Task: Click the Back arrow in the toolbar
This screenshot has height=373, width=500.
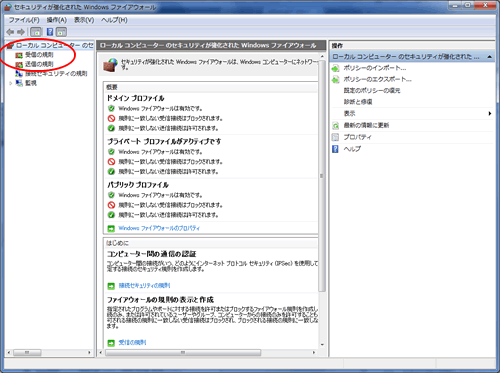Action: tap(10, 32)
